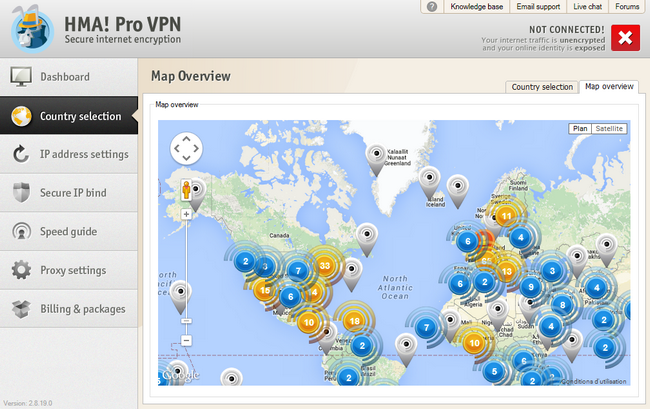Open Email support
Image resolution: width=650 pixels, height=409 pixels.
[x=538, y=7]
